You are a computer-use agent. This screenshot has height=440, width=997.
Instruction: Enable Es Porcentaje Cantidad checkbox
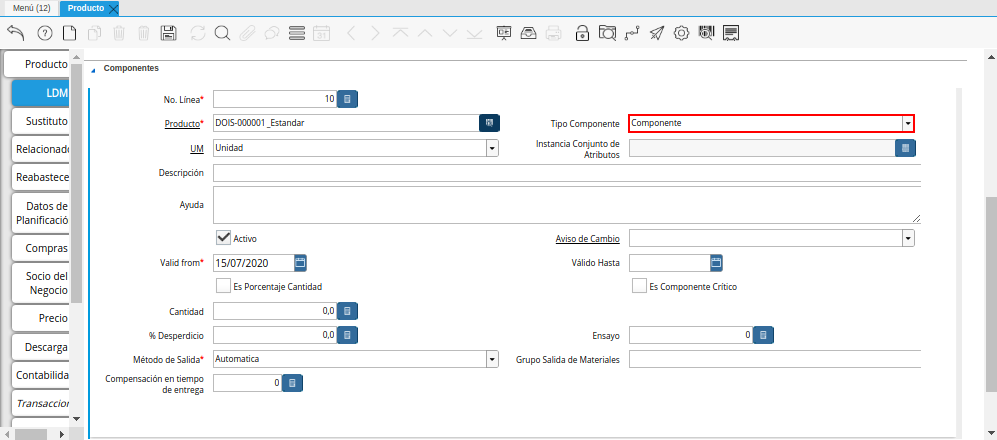point(224,286)
